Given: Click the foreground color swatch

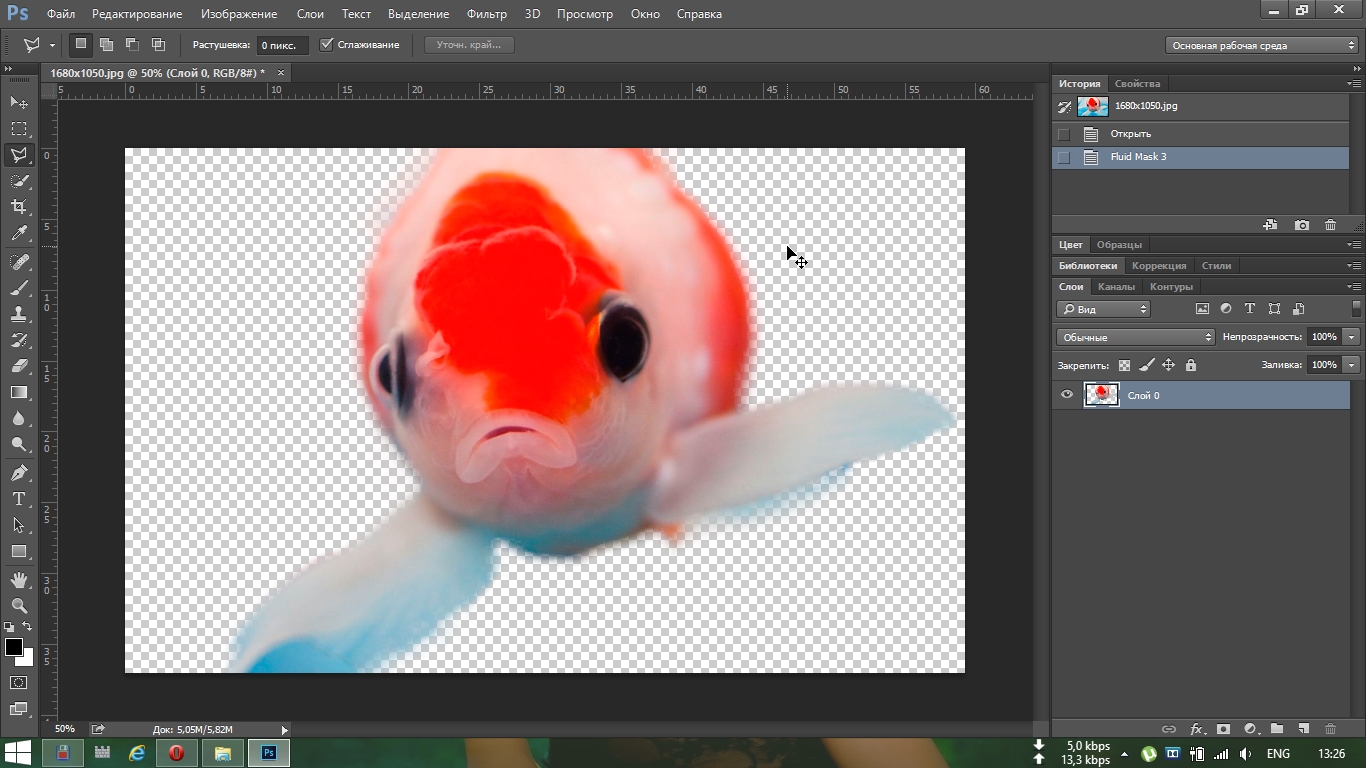Looking at the screenshot, I should [14, 647].
